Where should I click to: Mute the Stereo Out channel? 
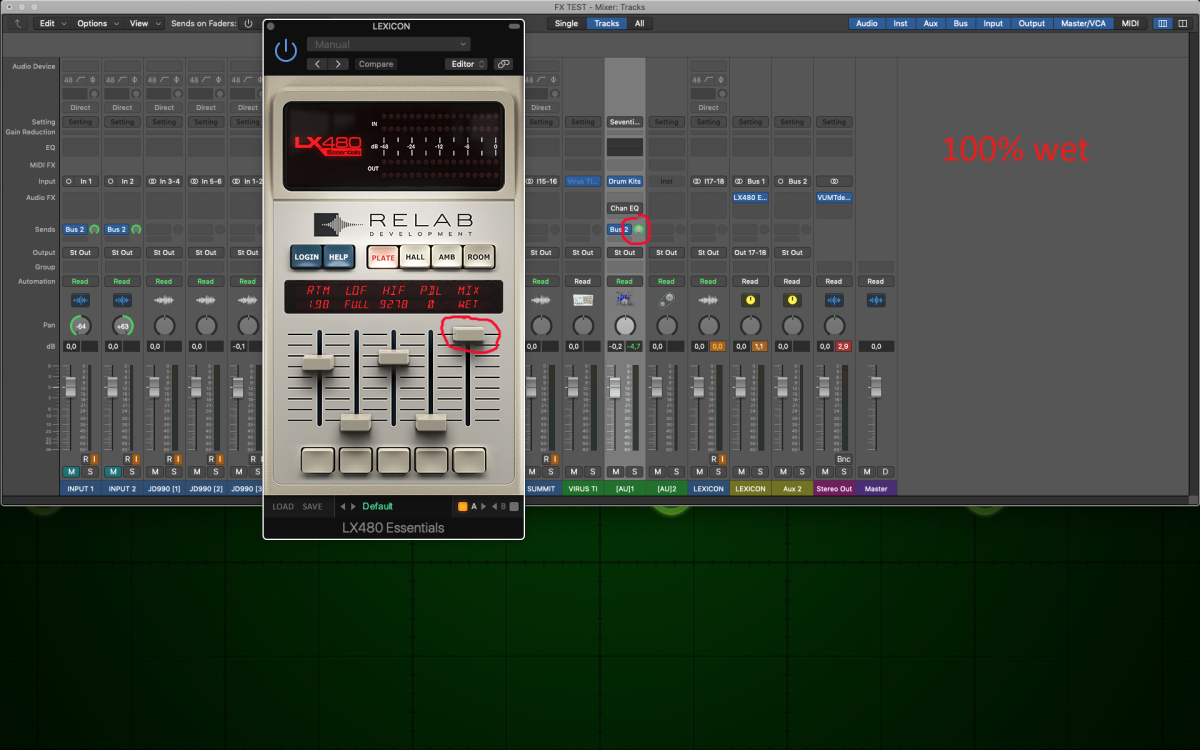click(x=826, y=471)
